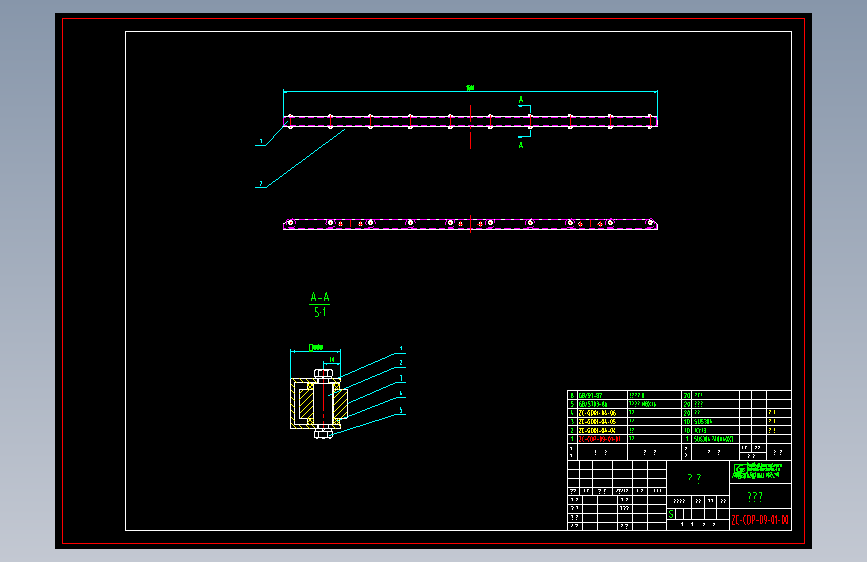Select green standard code in parts list row 5
867x562 pixels.
pyautogui.click(x=592, y=404)
